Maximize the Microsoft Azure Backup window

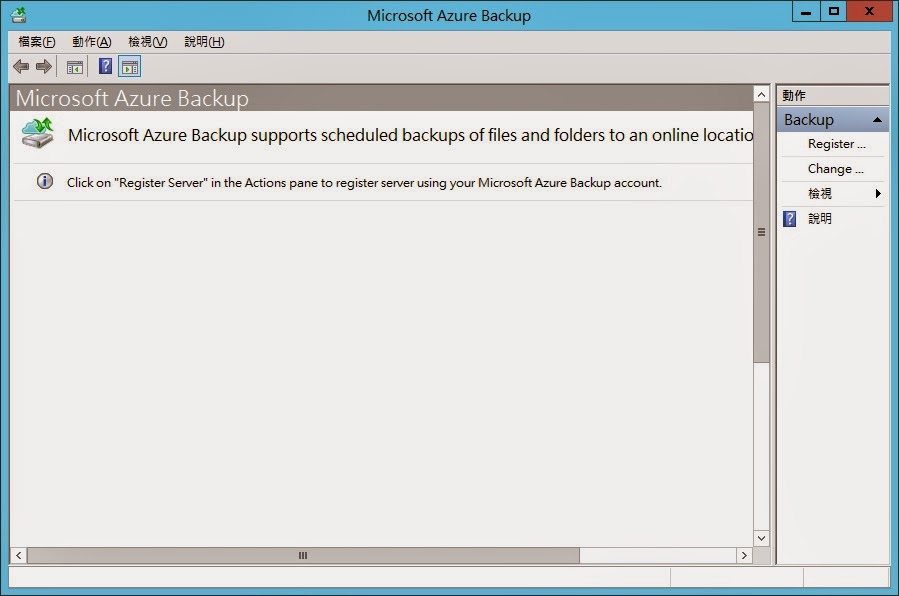point(834,12)
